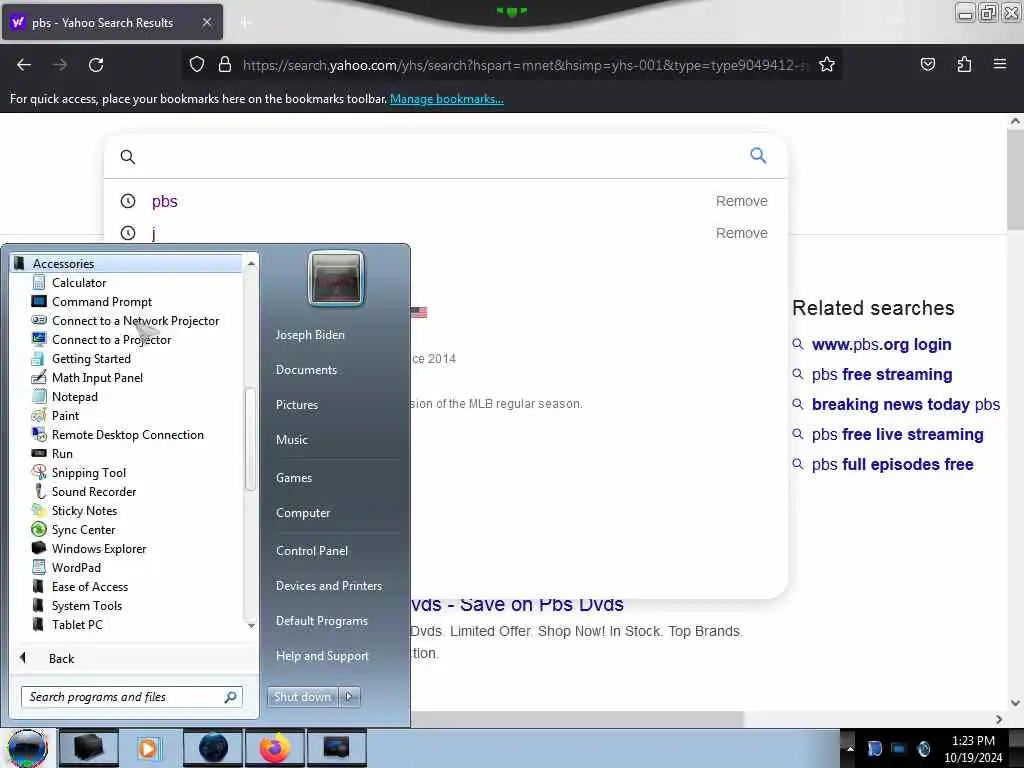Save page to Pocket
The width and height of the screenshot is (1024, 768).
pyautogui.click(x=927, y=64)
